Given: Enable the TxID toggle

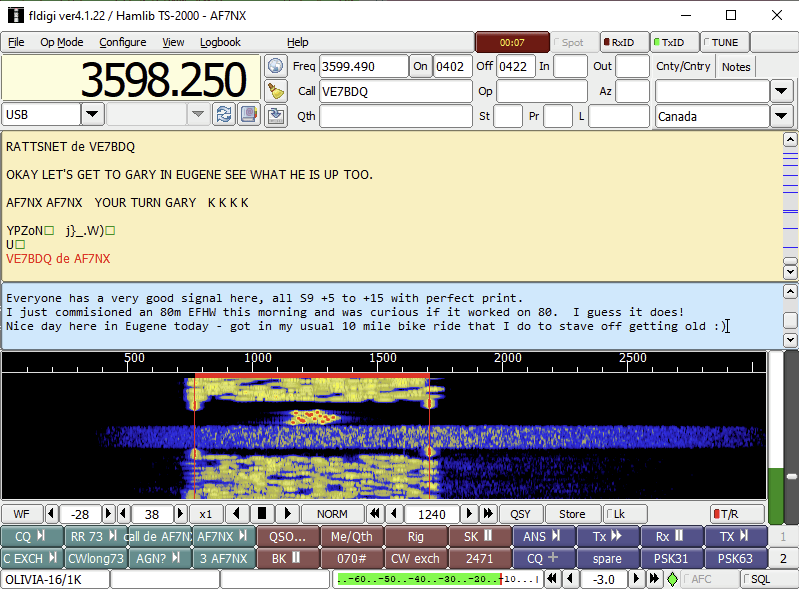Looking at the screenshot, I should (x=672, y=43).
